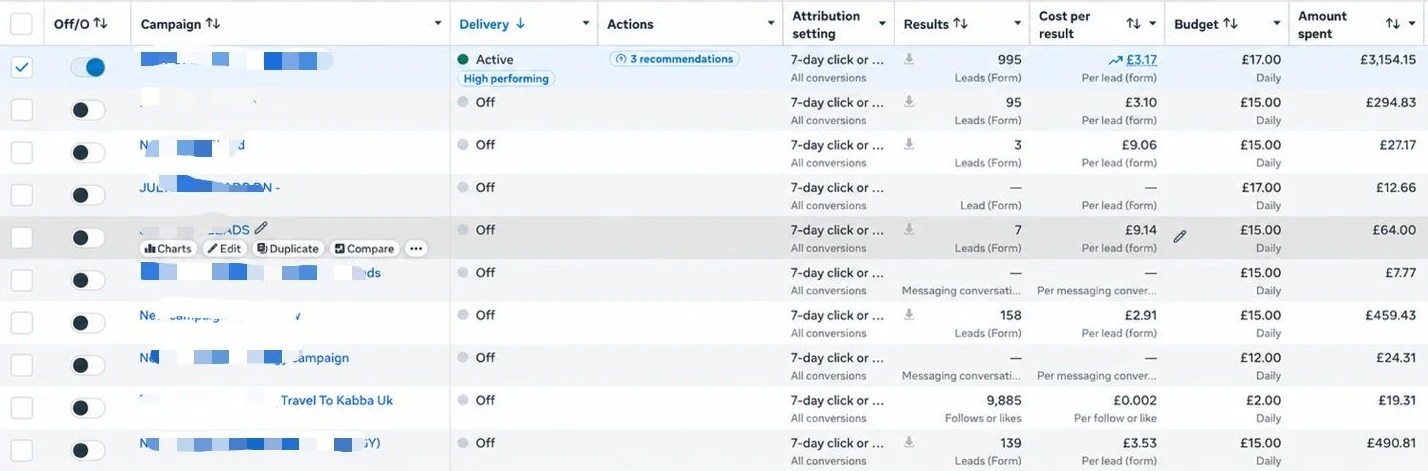
Task: Turn on the toggle for Travel To Kabba Uk
Action: [x=88, y=408]
